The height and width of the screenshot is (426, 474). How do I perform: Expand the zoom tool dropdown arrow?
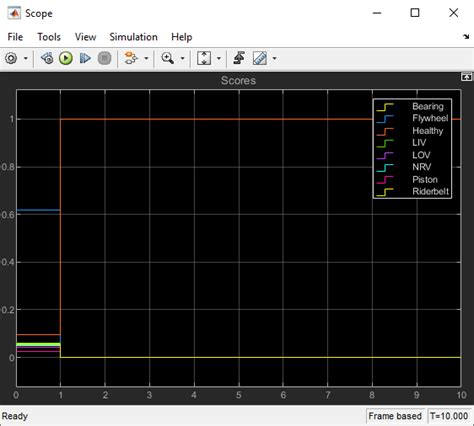click(182, 59)
